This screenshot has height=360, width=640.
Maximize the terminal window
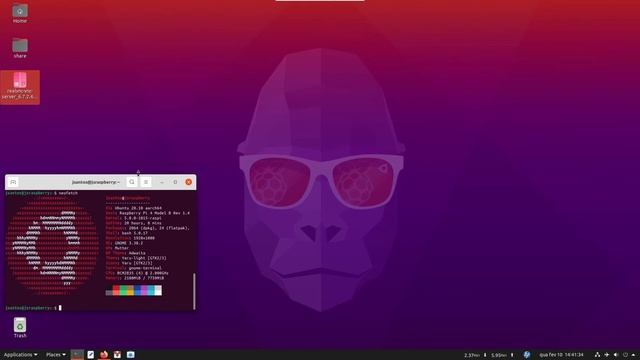(x=175, y=182)
